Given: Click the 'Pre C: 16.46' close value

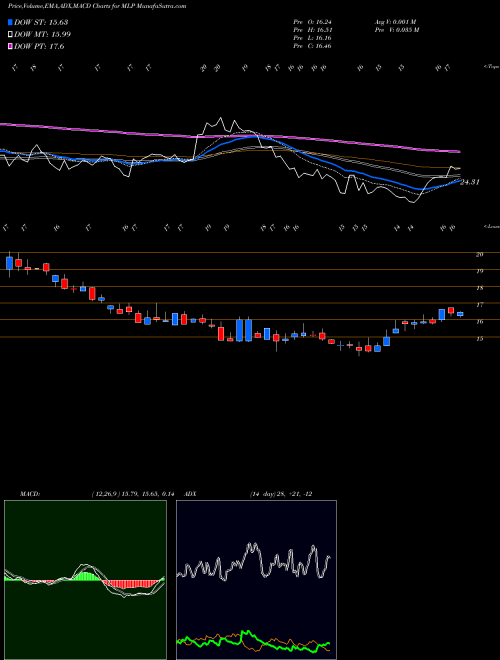Looking at the screenshot, I should (x=312, y=46).
